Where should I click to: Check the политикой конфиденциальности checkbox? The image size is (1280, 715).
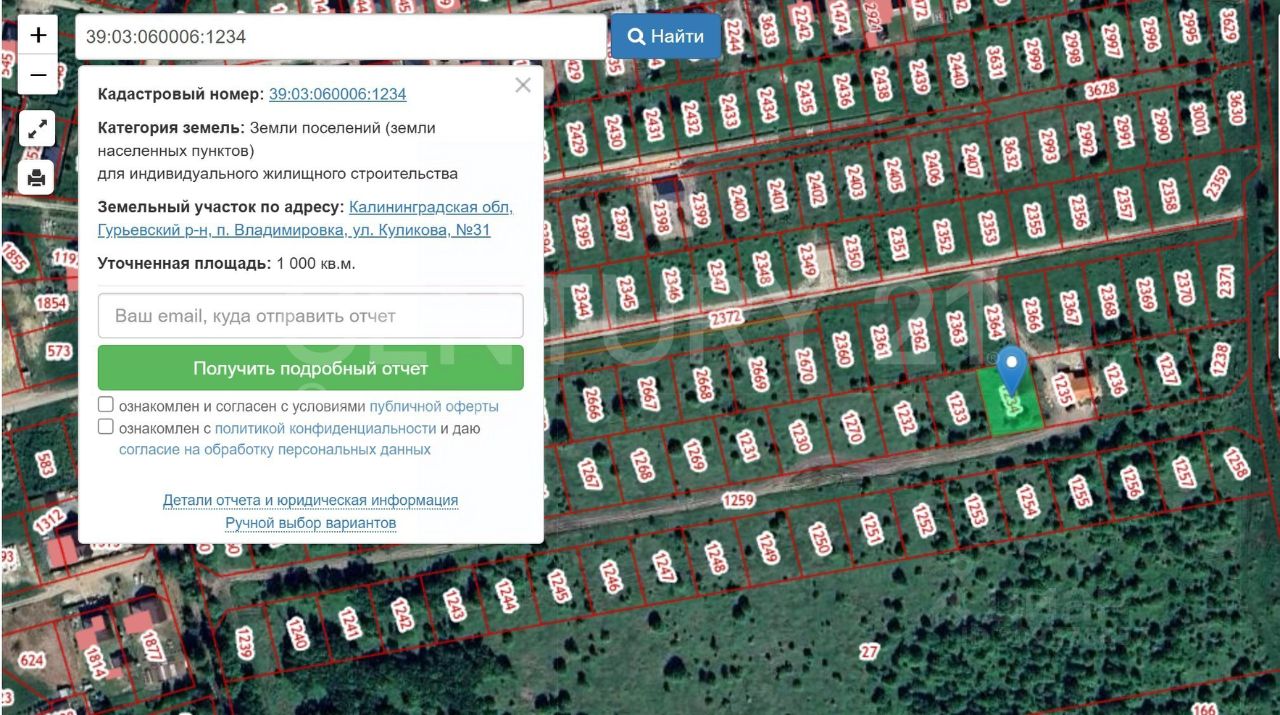click(x=106, y=427)
